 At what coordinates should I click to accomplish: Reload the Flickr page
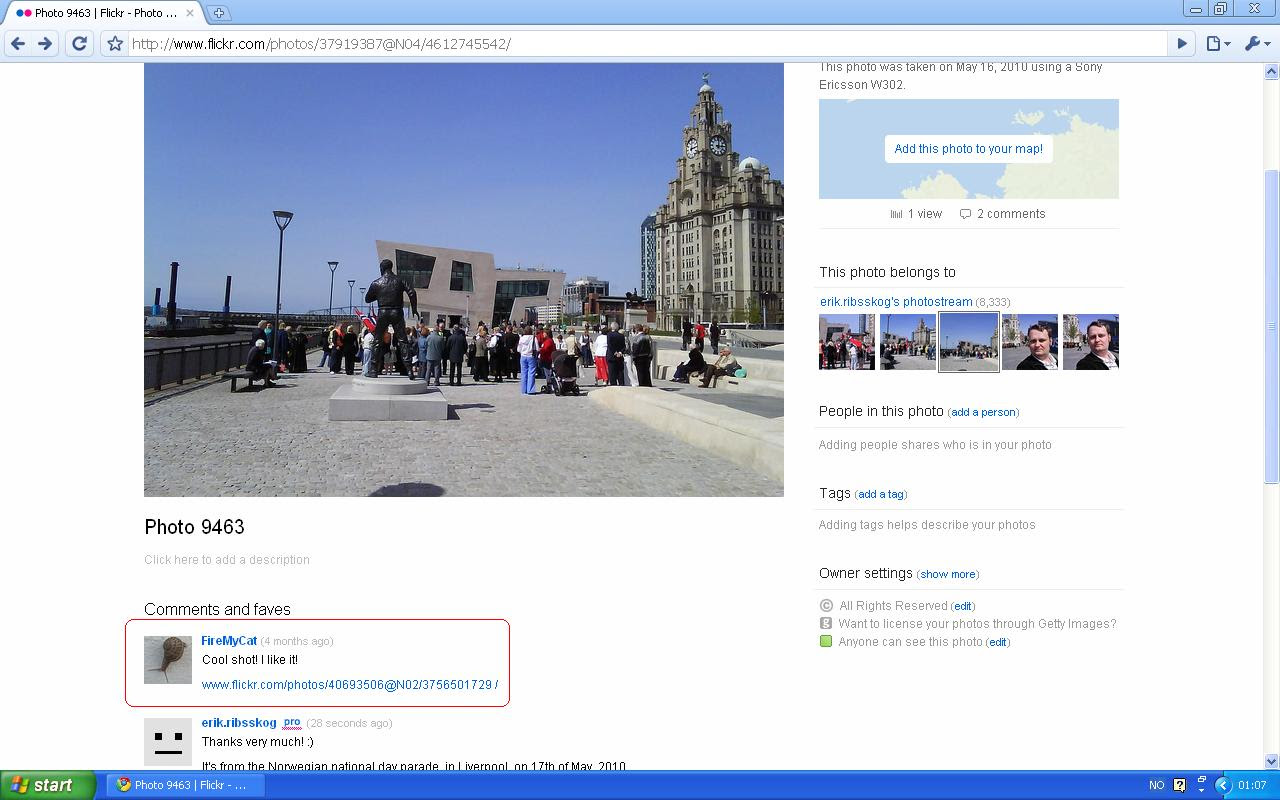80,43
